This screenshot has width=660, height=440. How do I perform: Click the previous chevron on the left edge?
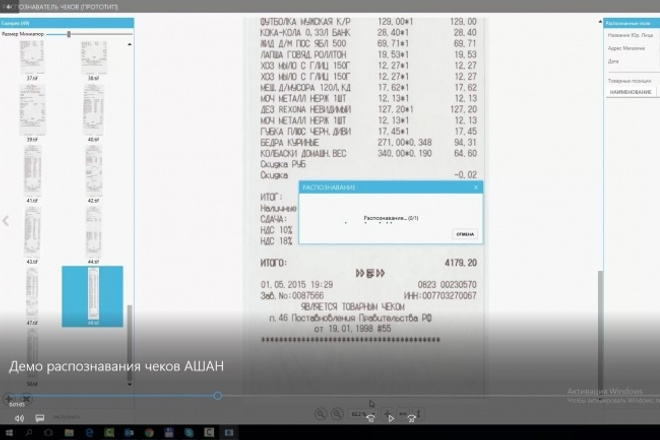pos(5,221)
